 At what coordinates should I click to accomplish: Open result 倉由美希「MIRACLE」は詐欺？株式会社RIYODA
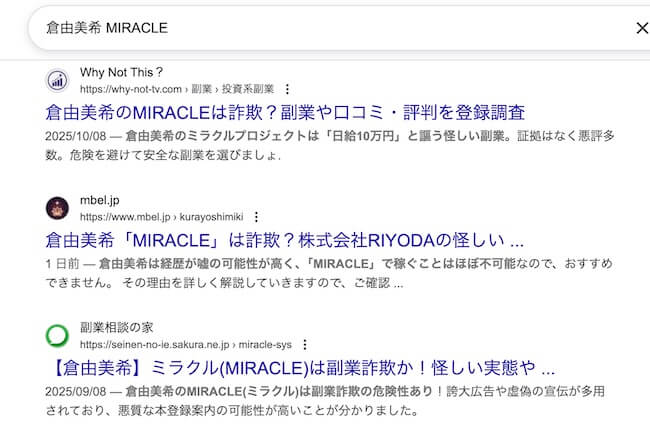[284, 240]
